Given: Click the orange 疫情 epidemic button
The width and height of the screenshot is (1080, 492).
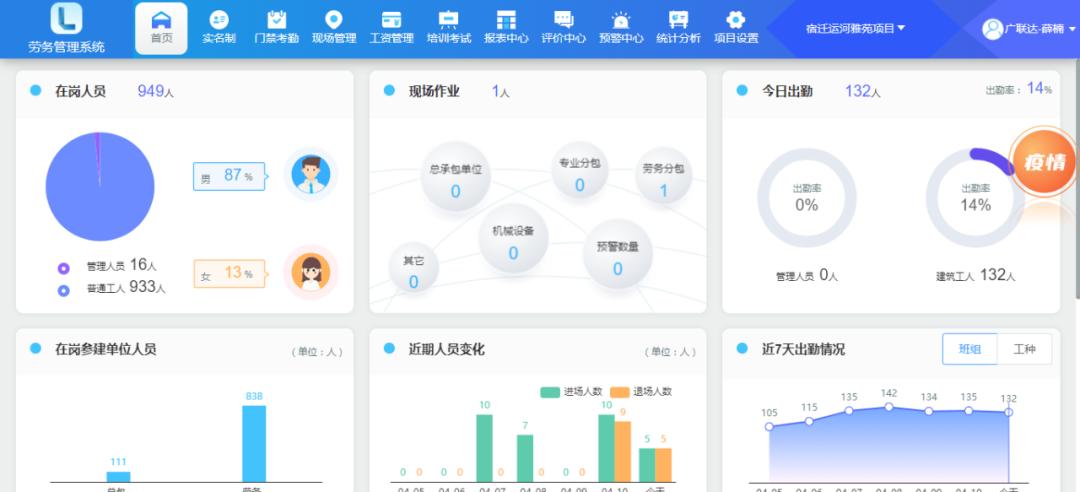Looking at the screenshot, I should [1044, 162].
